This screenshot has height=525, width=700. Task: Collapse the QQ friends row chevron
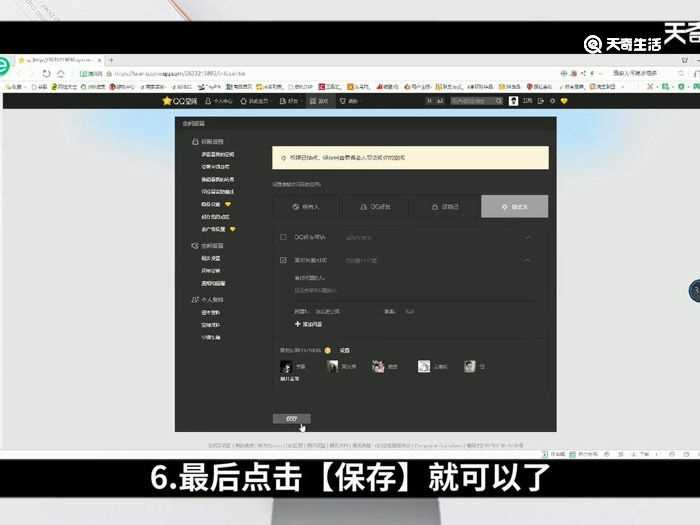coord(529,237)
